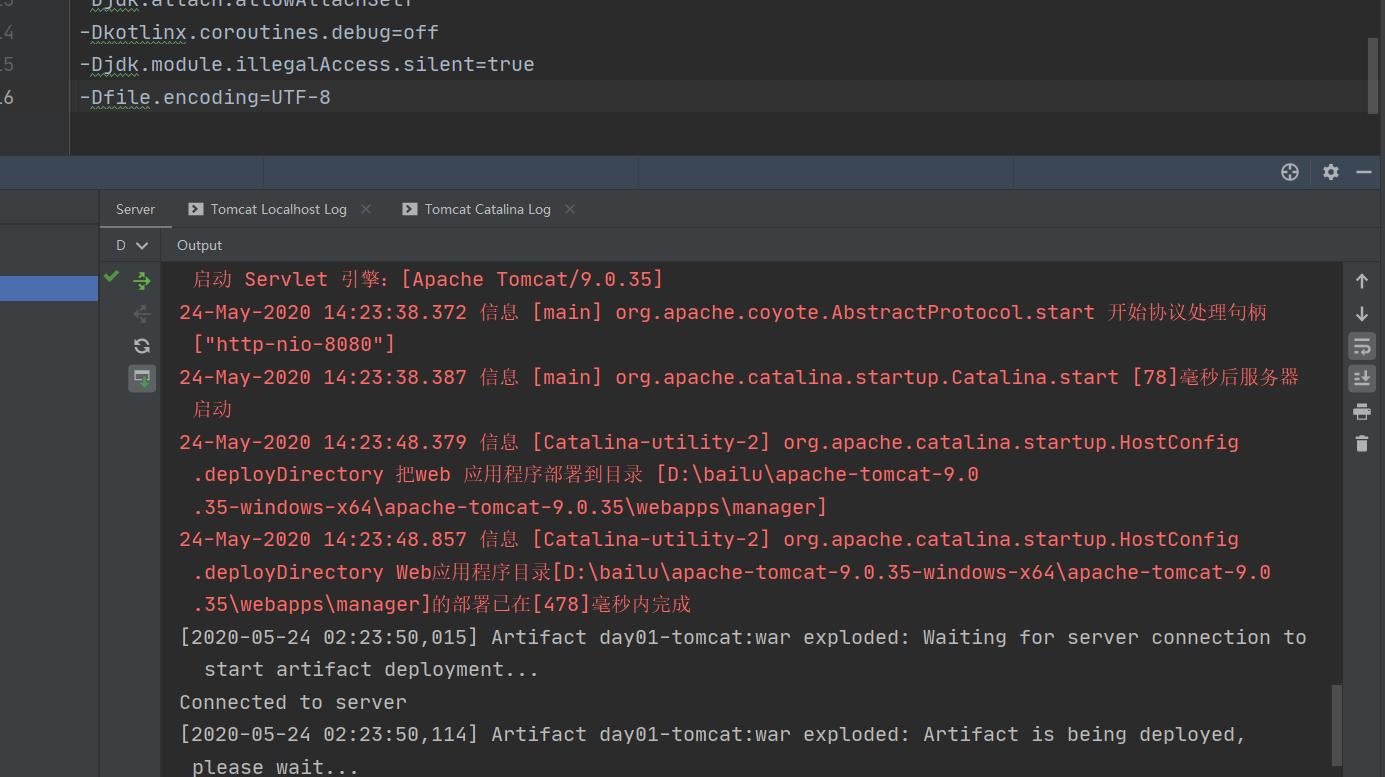Image resolution: width=1385 pixels, height=777 pixels.
Task: Click the 14:23:48.379 HostConfig log entry
Action: point(709,474)
